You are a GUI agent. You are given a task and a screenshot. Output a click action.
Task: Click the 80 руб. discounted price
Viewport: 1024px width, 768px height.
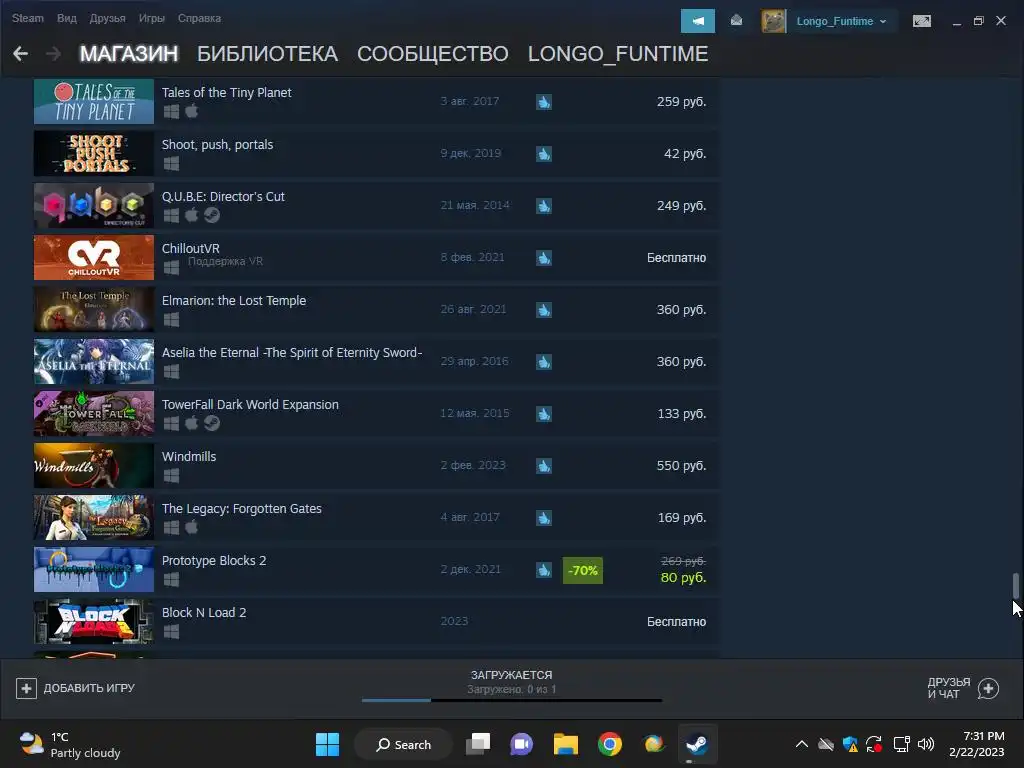point(683,577)
